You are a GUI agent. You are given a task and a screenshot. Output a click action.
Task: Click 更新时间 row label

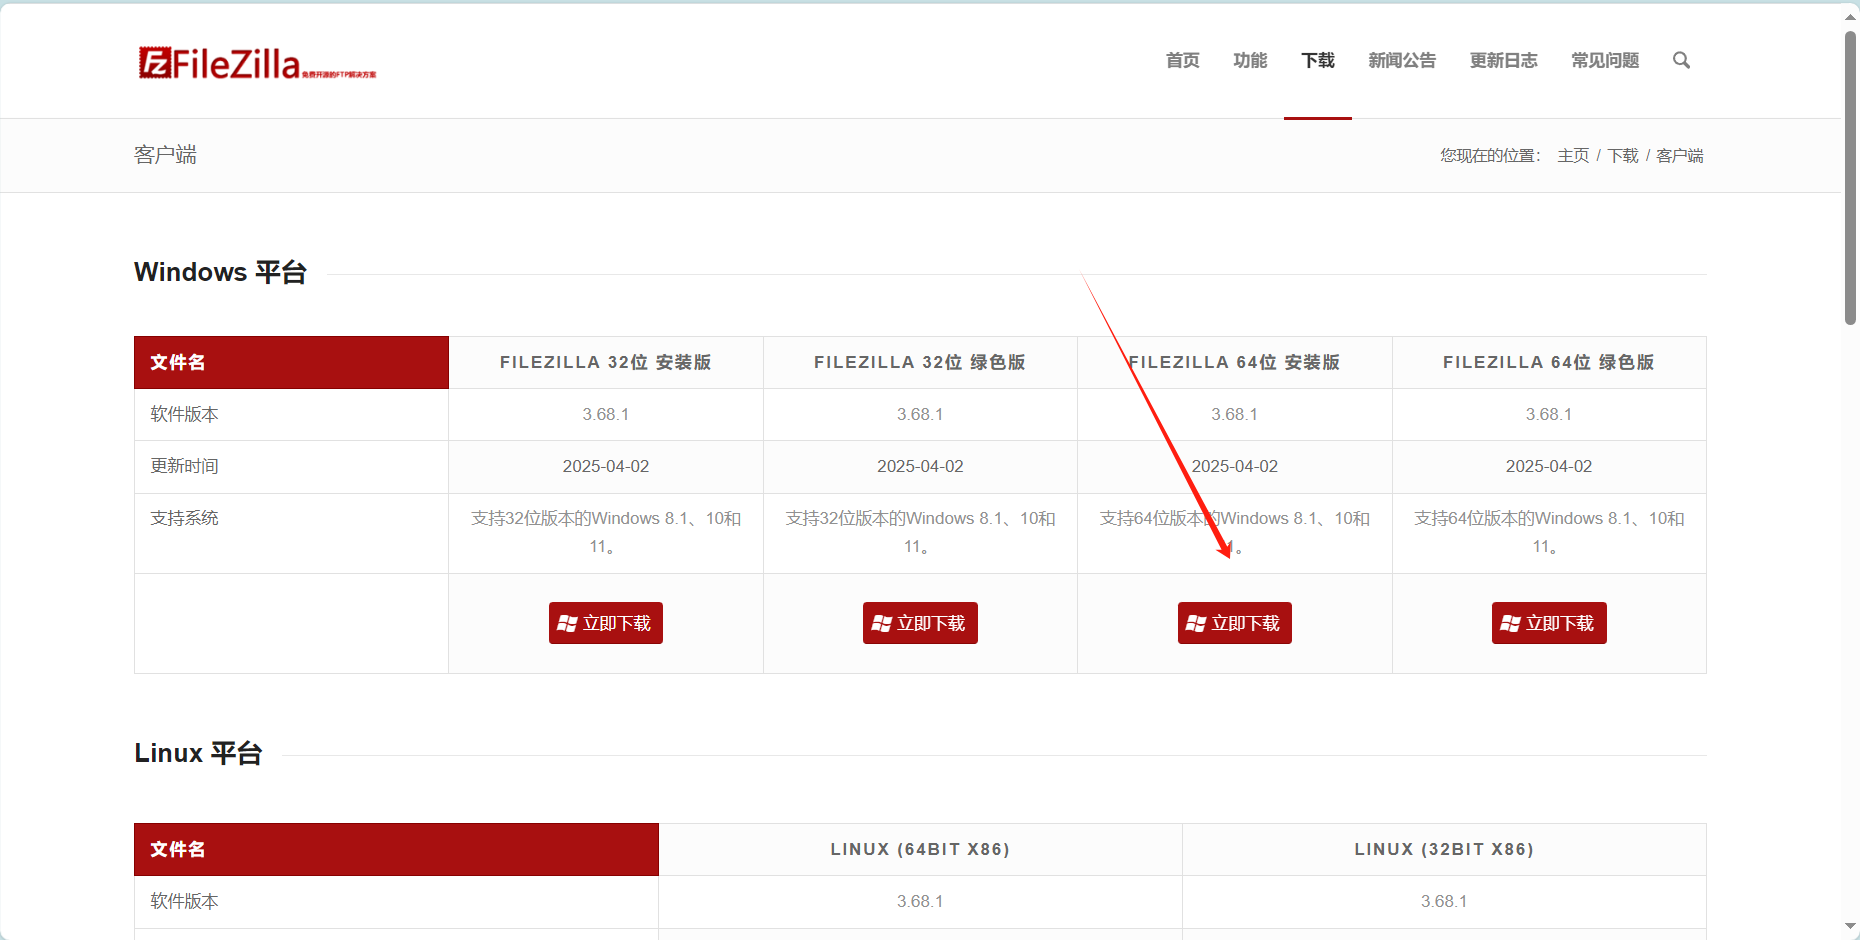pos(184,466)
